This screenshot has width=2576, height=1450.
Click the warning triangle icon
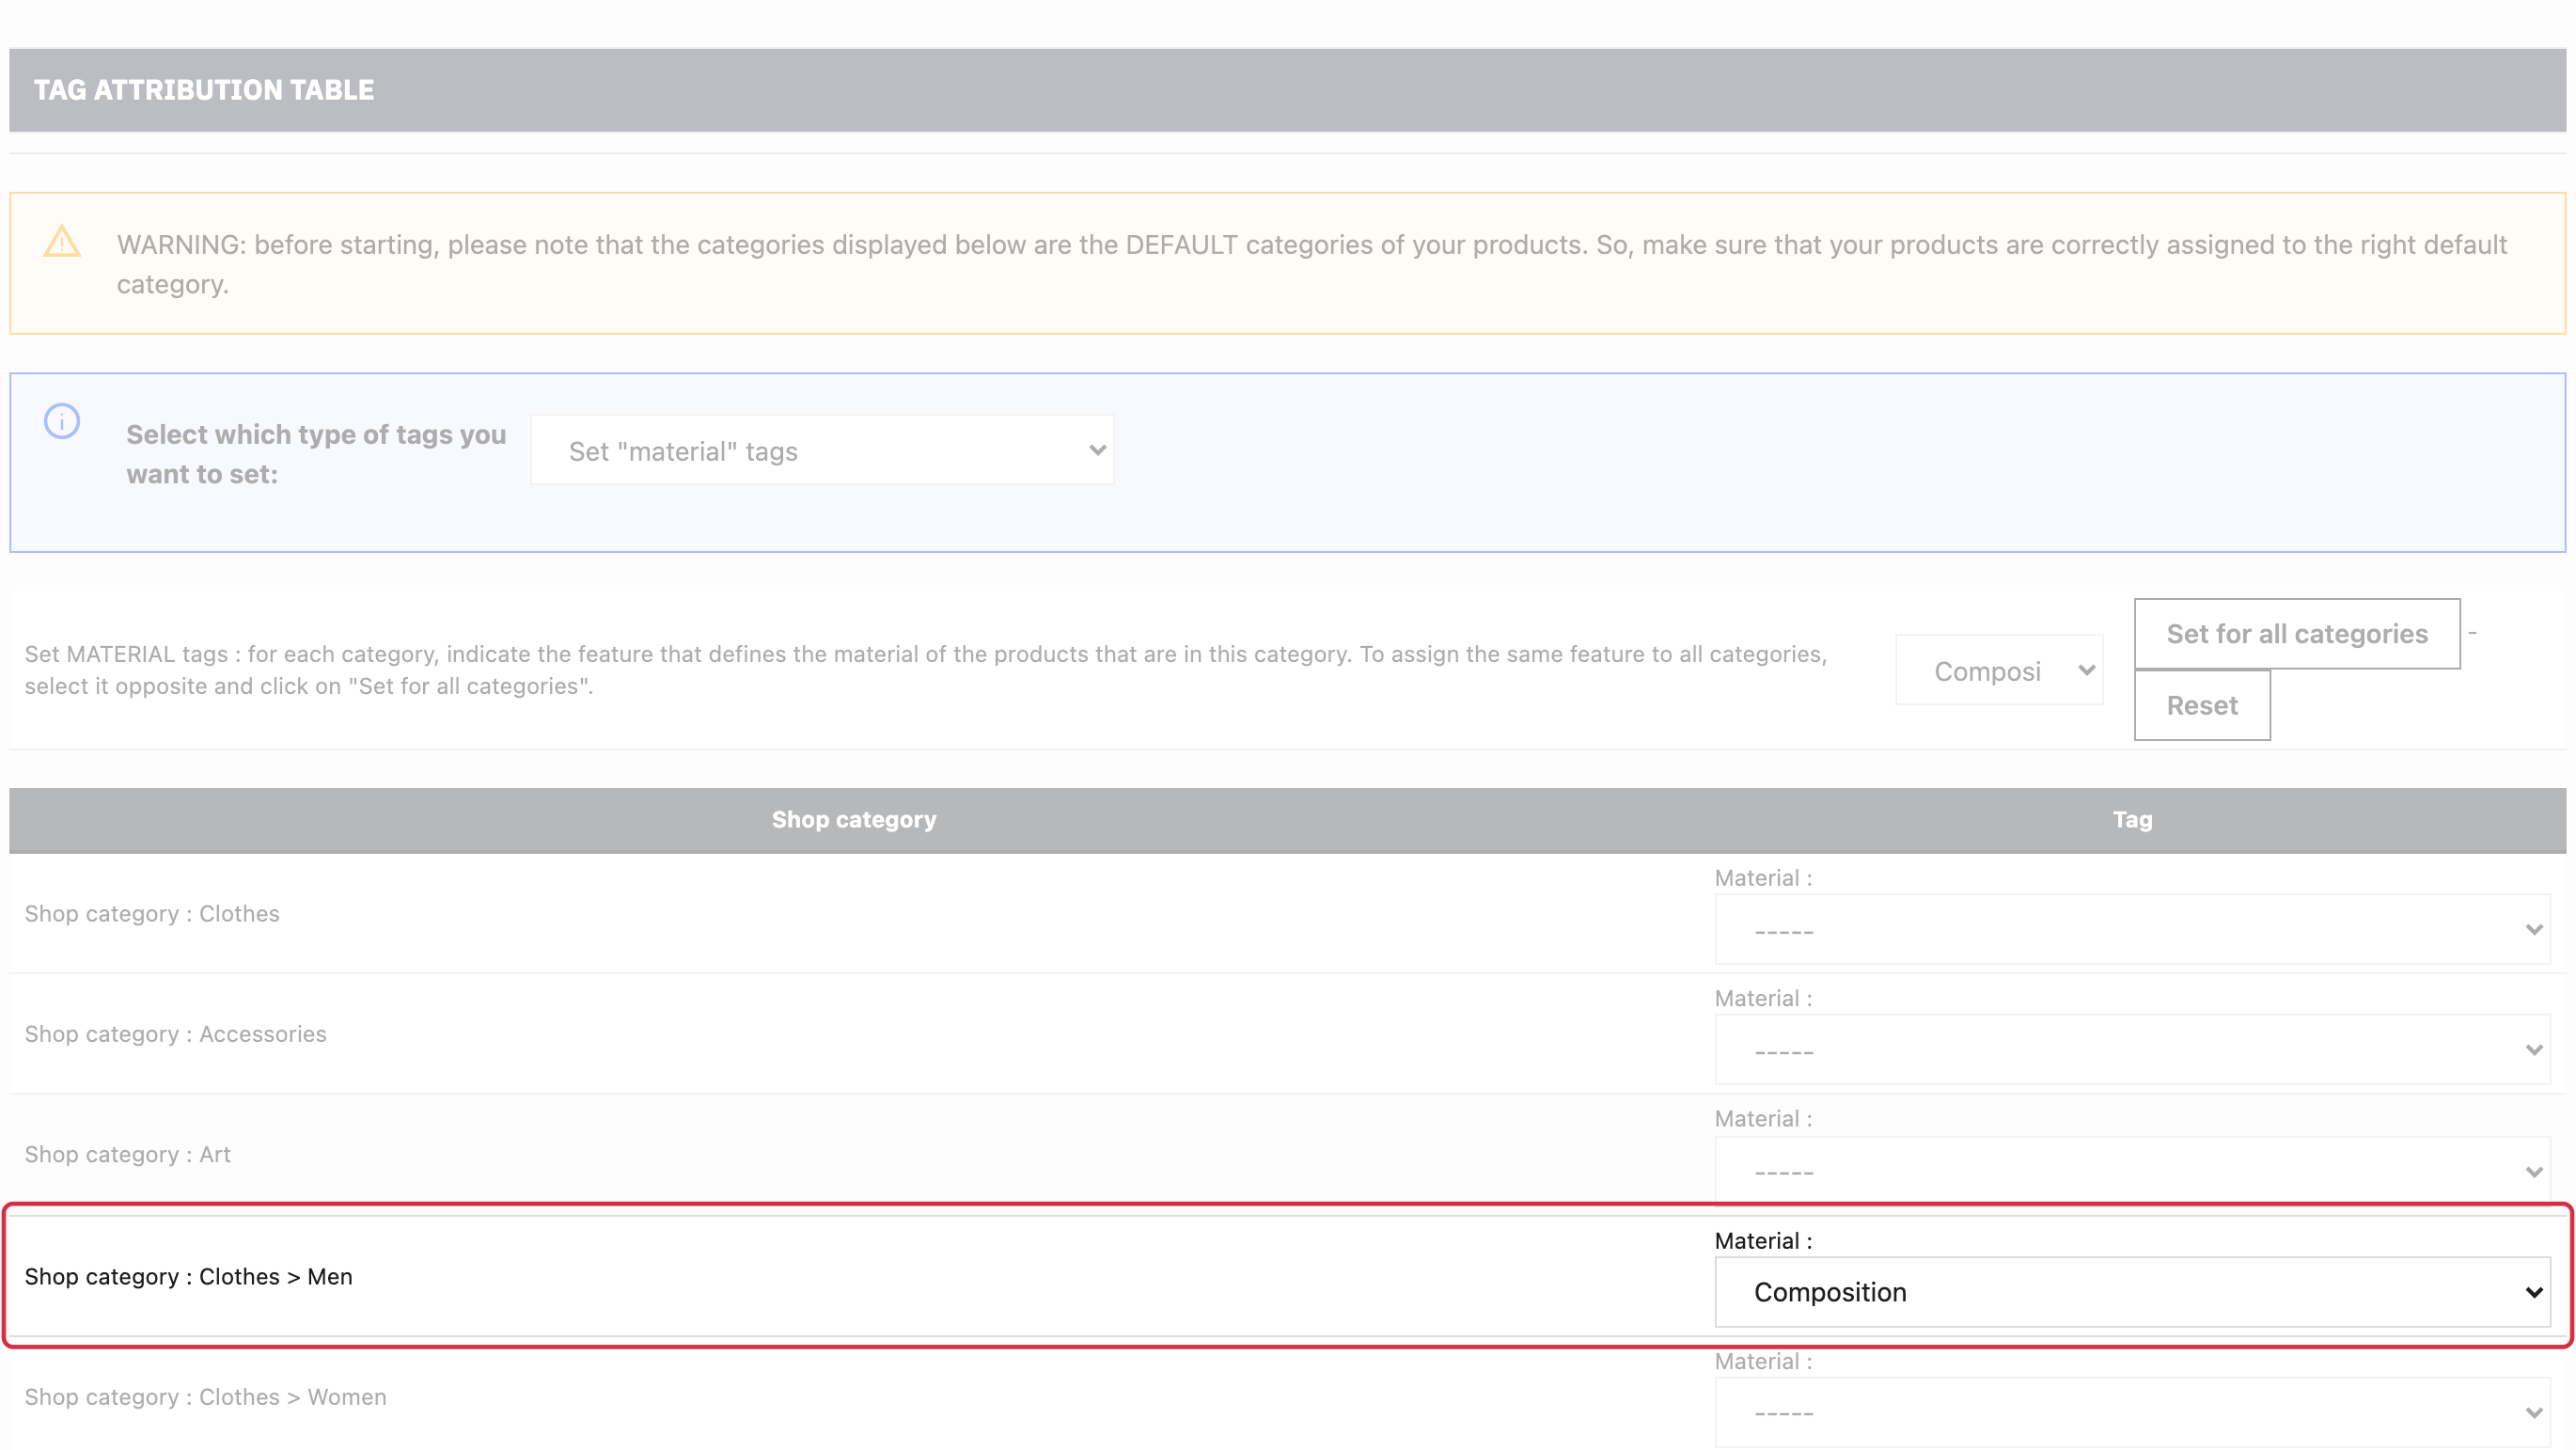(62, 241)
